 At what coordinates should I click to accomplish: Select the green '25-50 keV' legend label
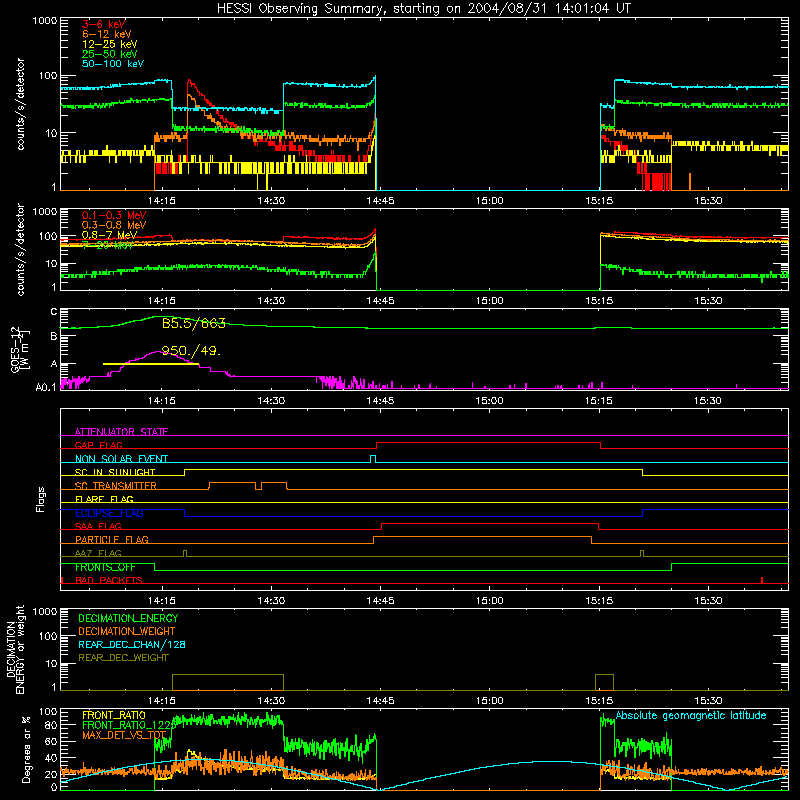tap(109, 54)
